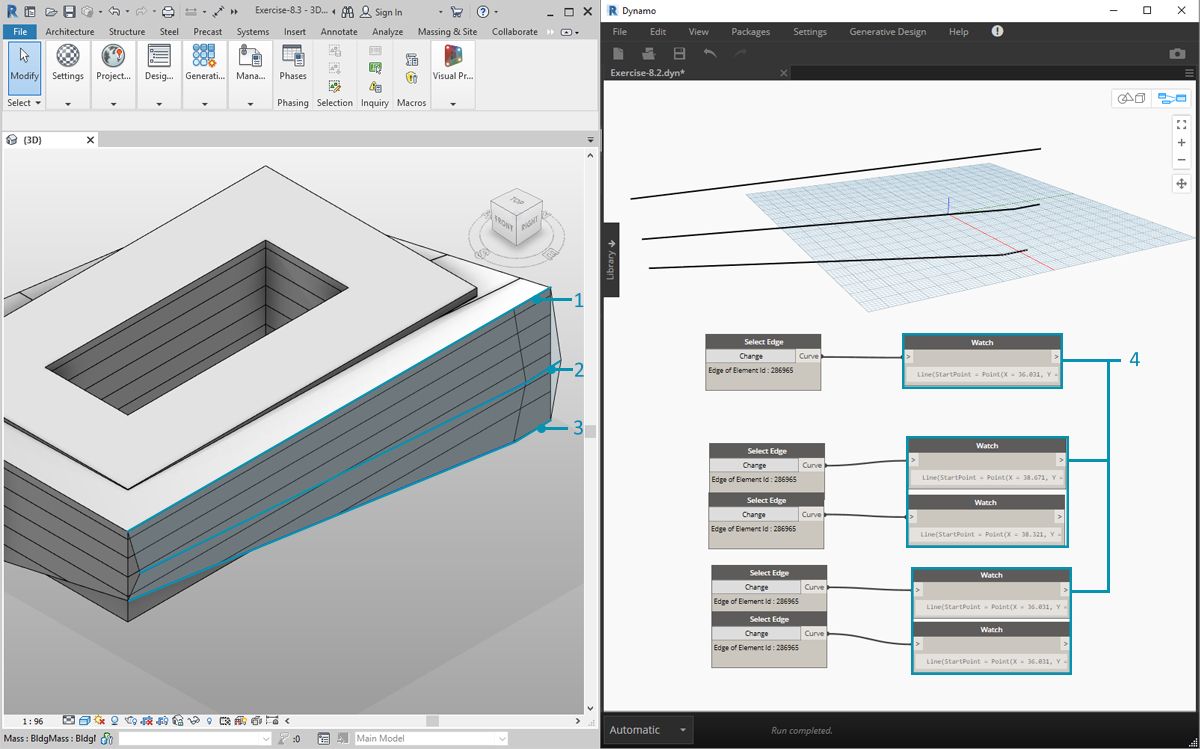Open the Main Model design options dropdown
Viewport: 1200px width, 749px height.
pos(430,738)
